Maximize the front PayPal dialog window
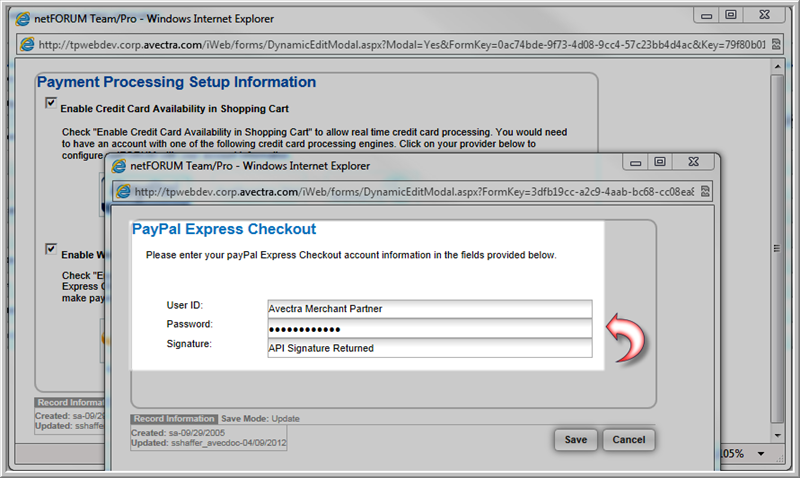Screen dimensions: 800x478 click(x=660, y=162)
